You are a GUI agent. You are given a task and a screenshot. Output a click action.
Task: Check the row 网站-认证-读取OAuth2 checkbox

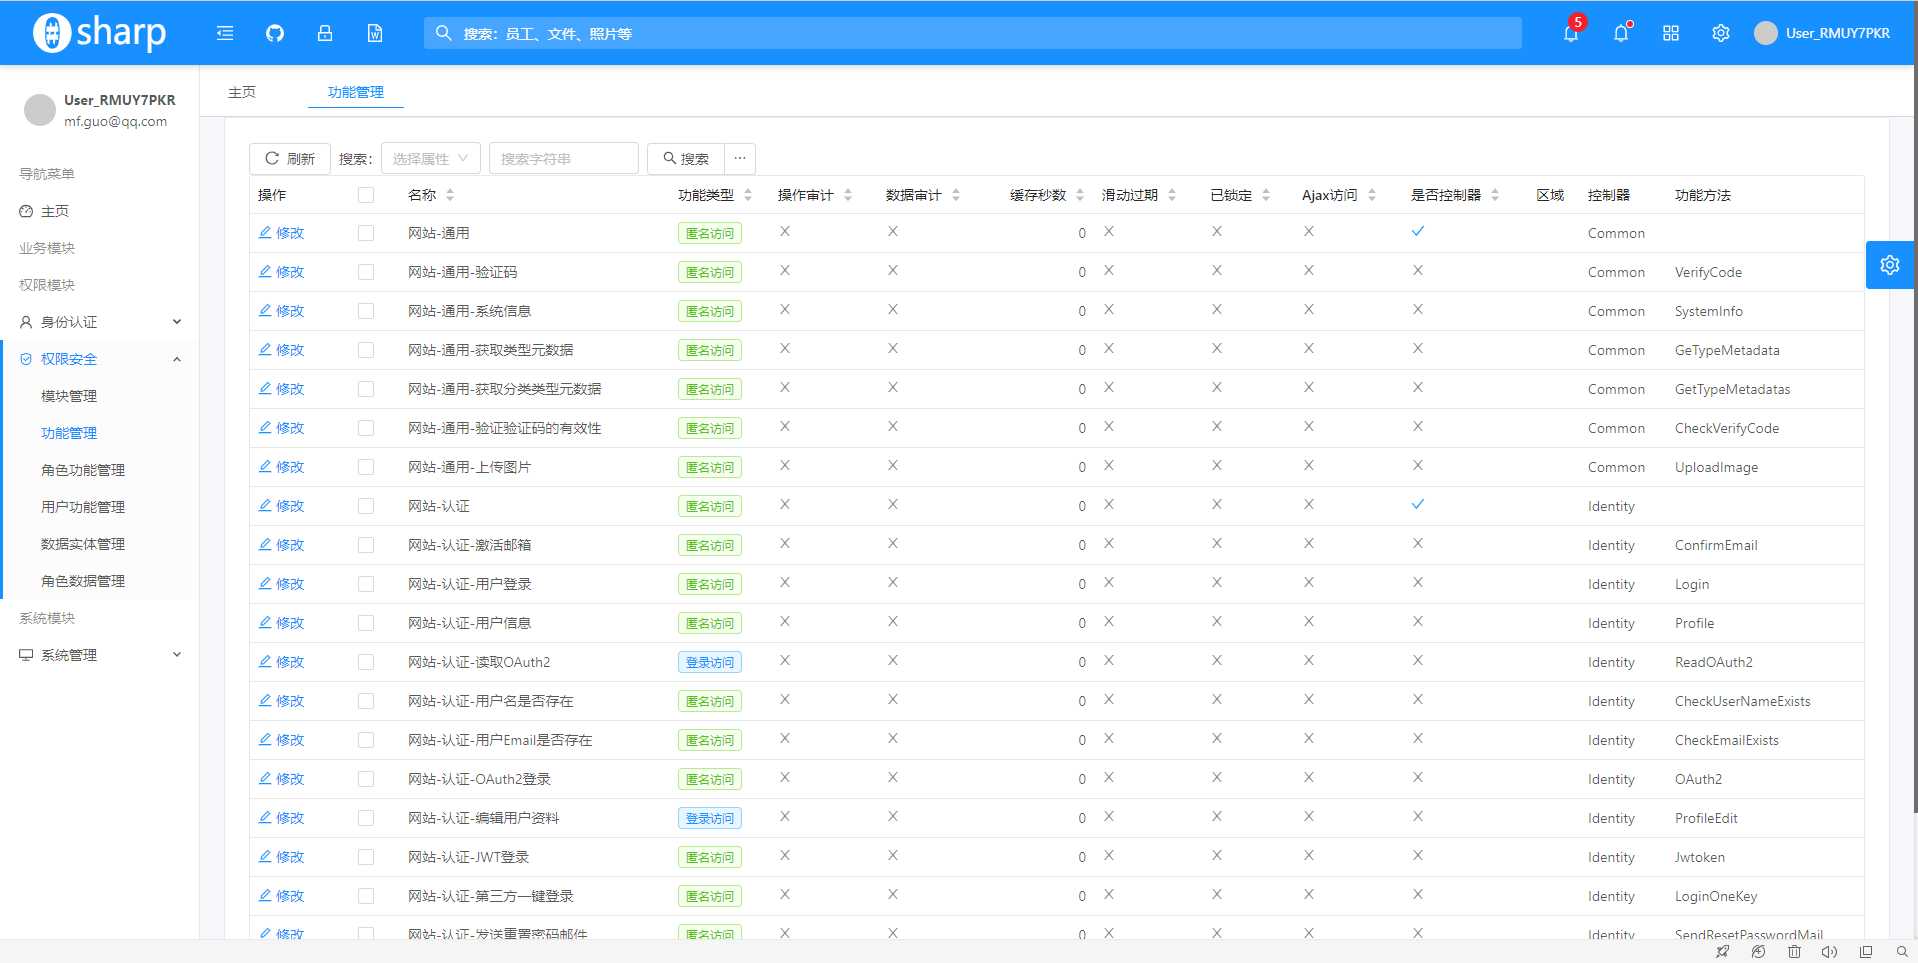point(366,662)
